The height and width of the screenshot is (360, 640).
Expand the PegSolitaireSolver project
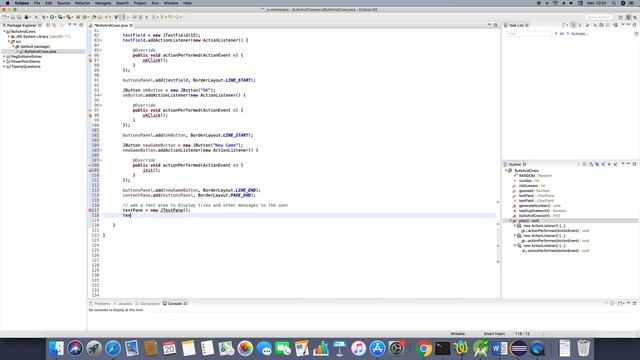point(4,56)
